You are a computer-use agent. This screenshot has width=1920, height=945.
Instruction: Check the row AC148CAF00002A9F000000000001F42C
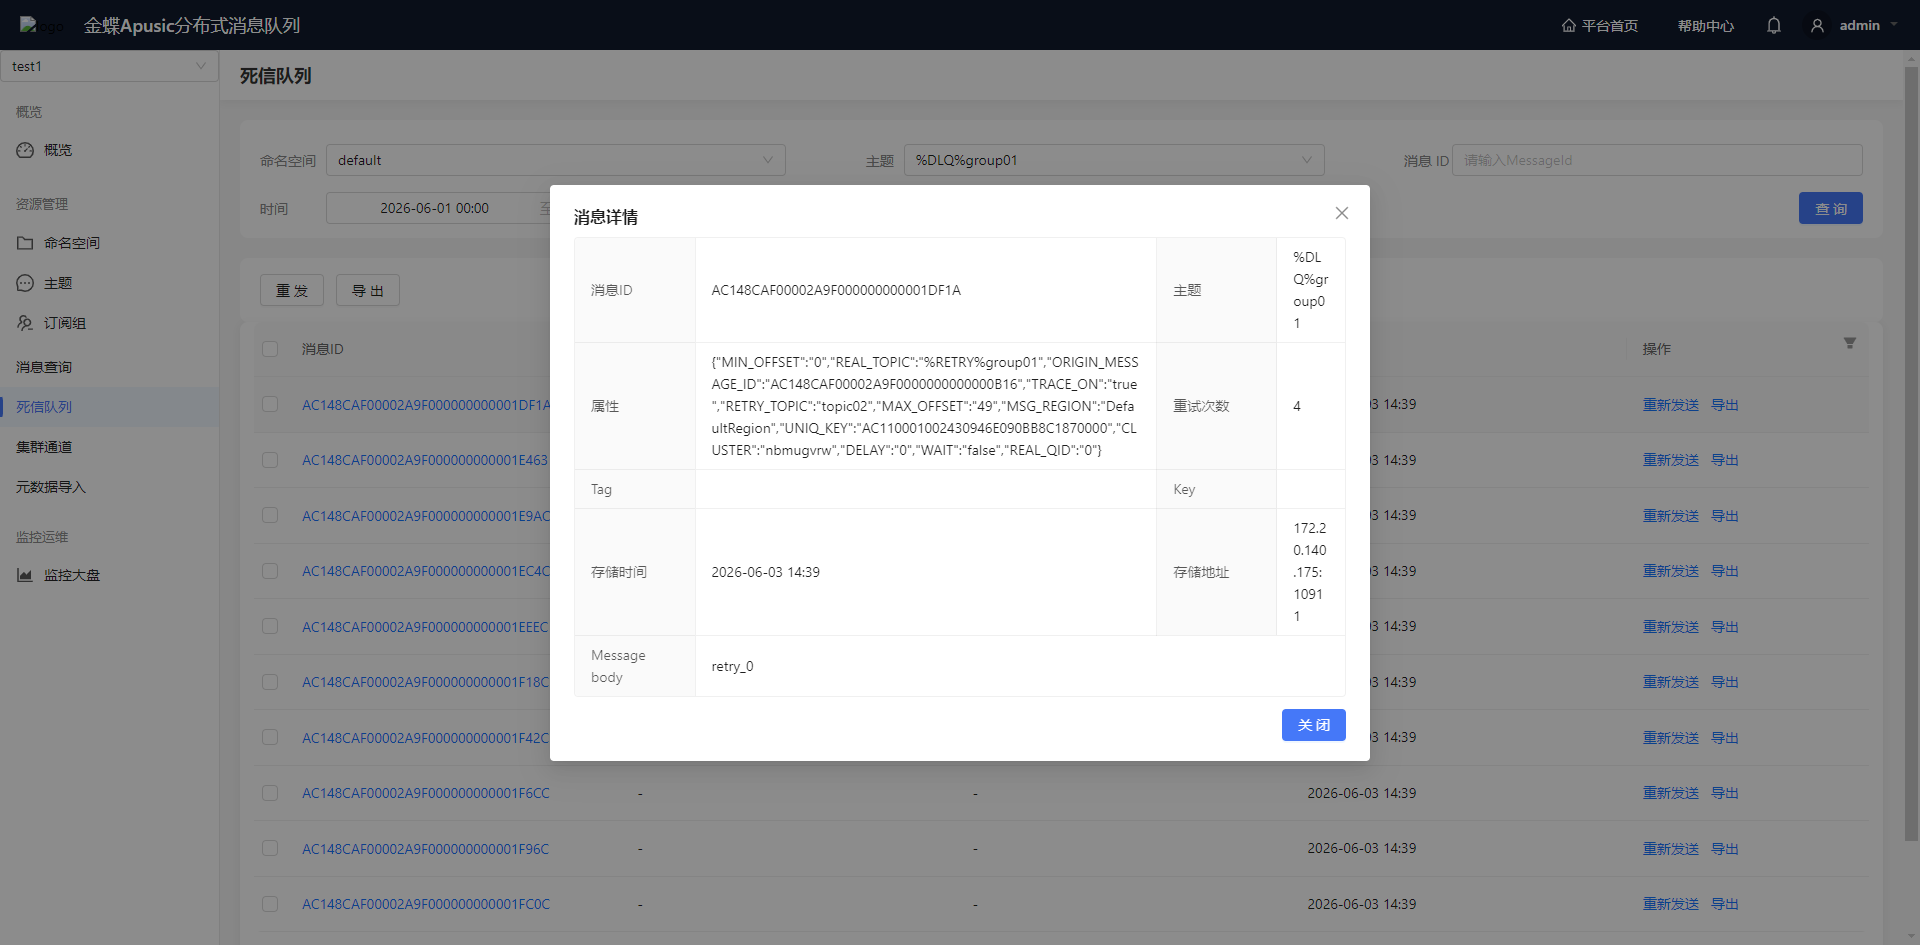click(x=270, y=737)
